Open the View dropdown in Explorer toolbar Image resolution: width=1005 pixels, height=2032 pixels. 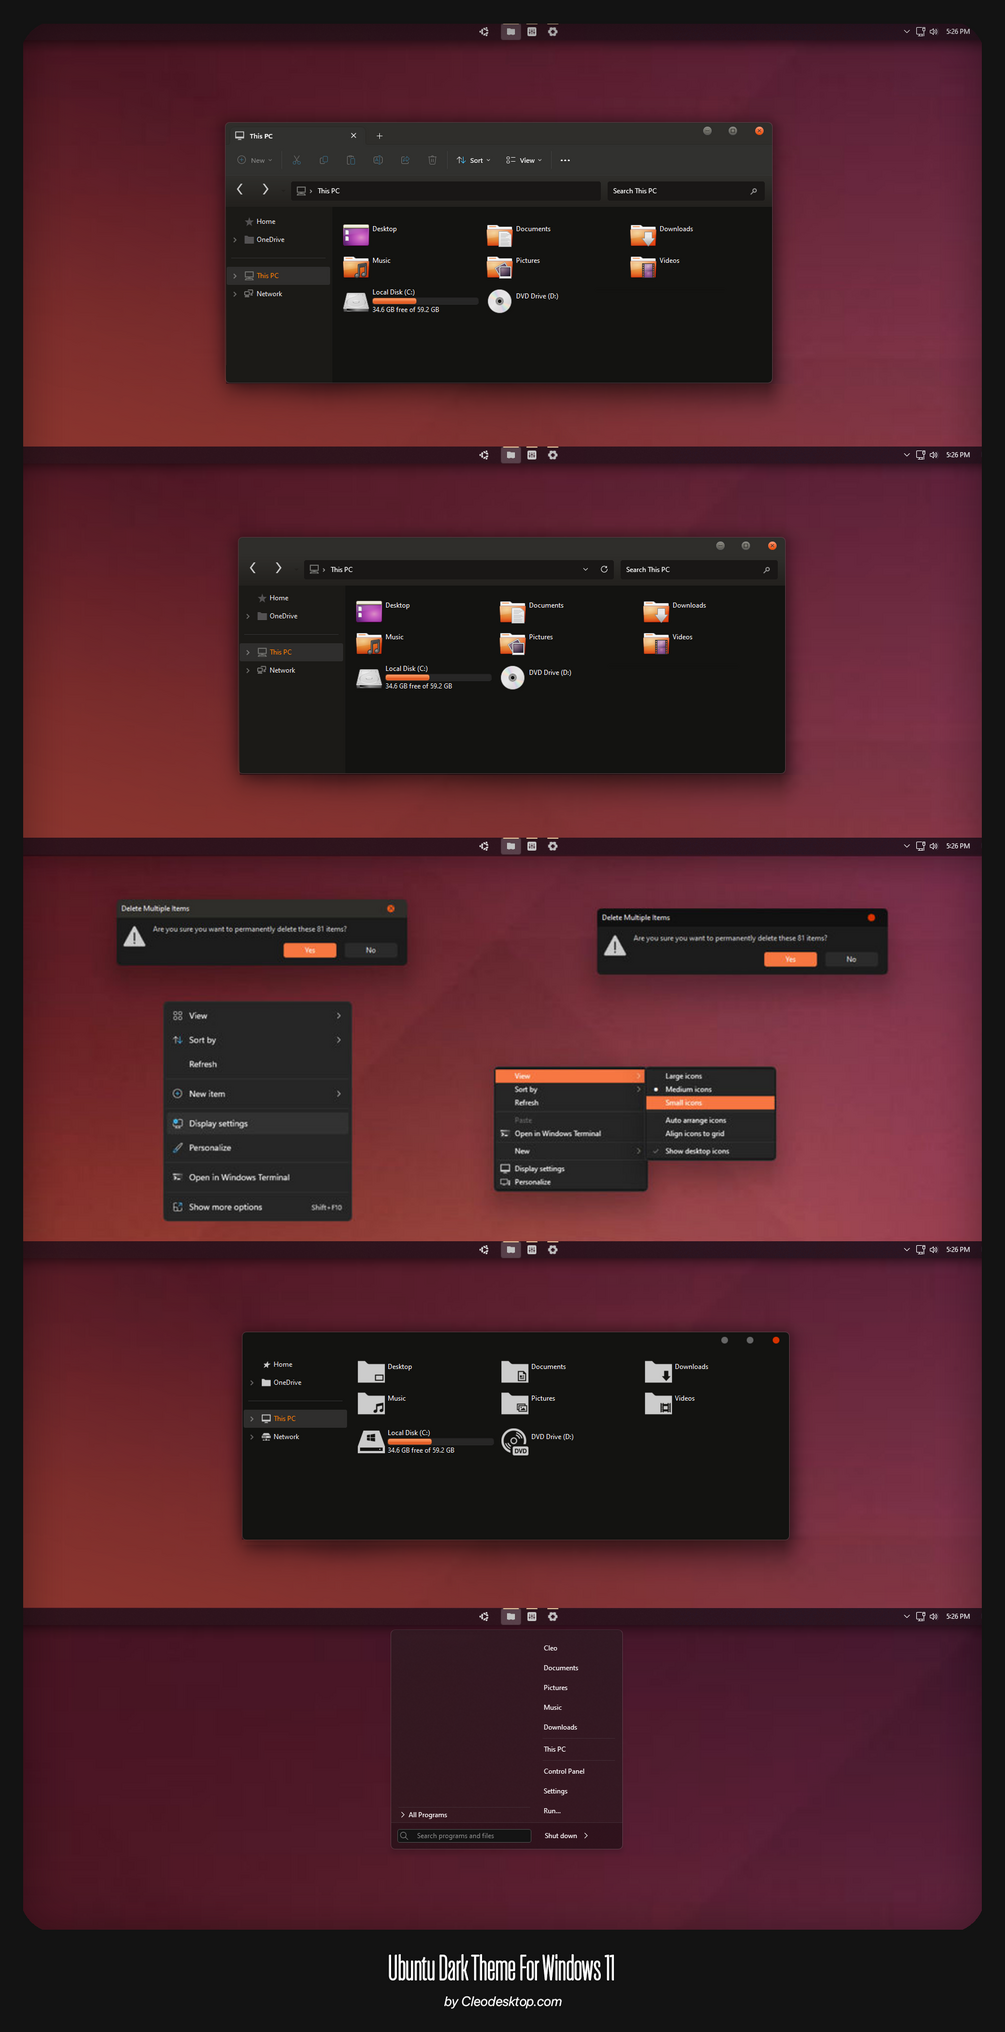tap(524, 160)
